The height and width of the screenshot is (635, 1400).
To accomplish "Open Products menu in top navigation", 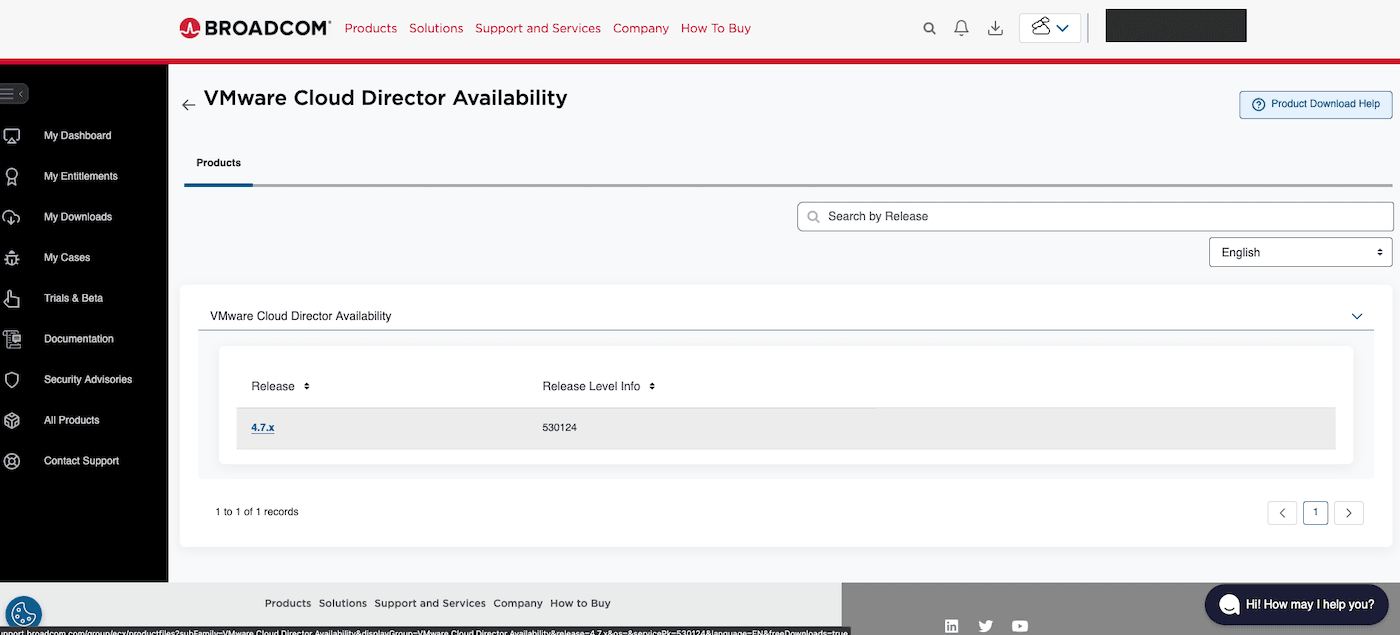I will pos(371,28).
